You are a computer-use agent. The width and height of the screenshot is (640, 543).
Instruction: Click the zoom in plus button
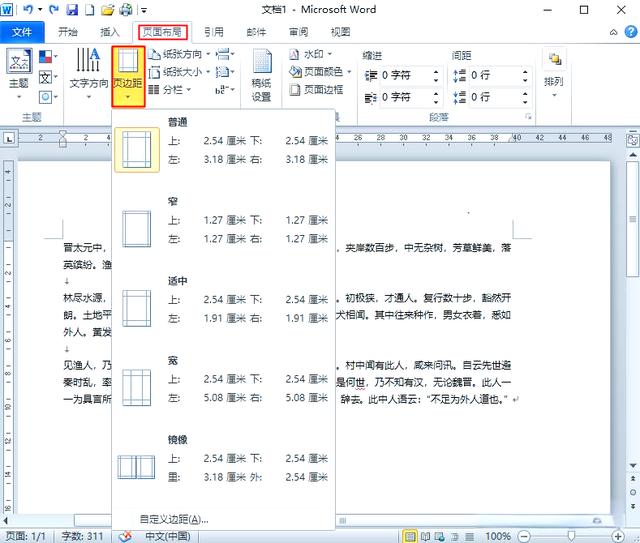(618, 536)
